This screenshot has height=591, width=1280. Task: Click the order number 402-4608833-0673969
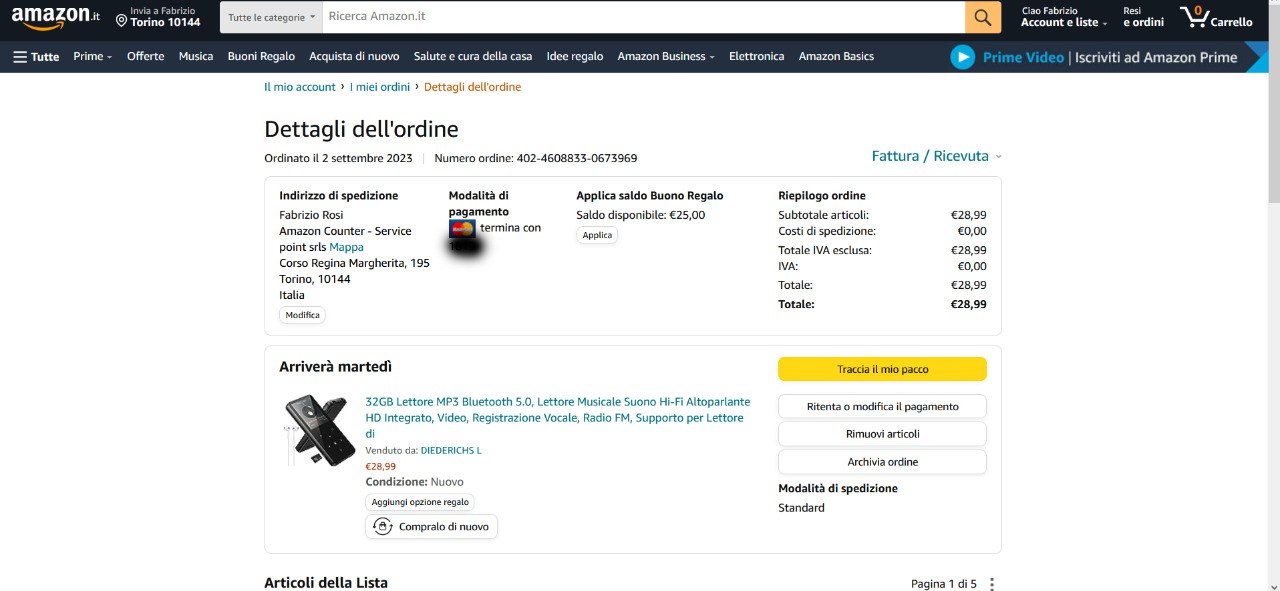[x=577, y=158]
